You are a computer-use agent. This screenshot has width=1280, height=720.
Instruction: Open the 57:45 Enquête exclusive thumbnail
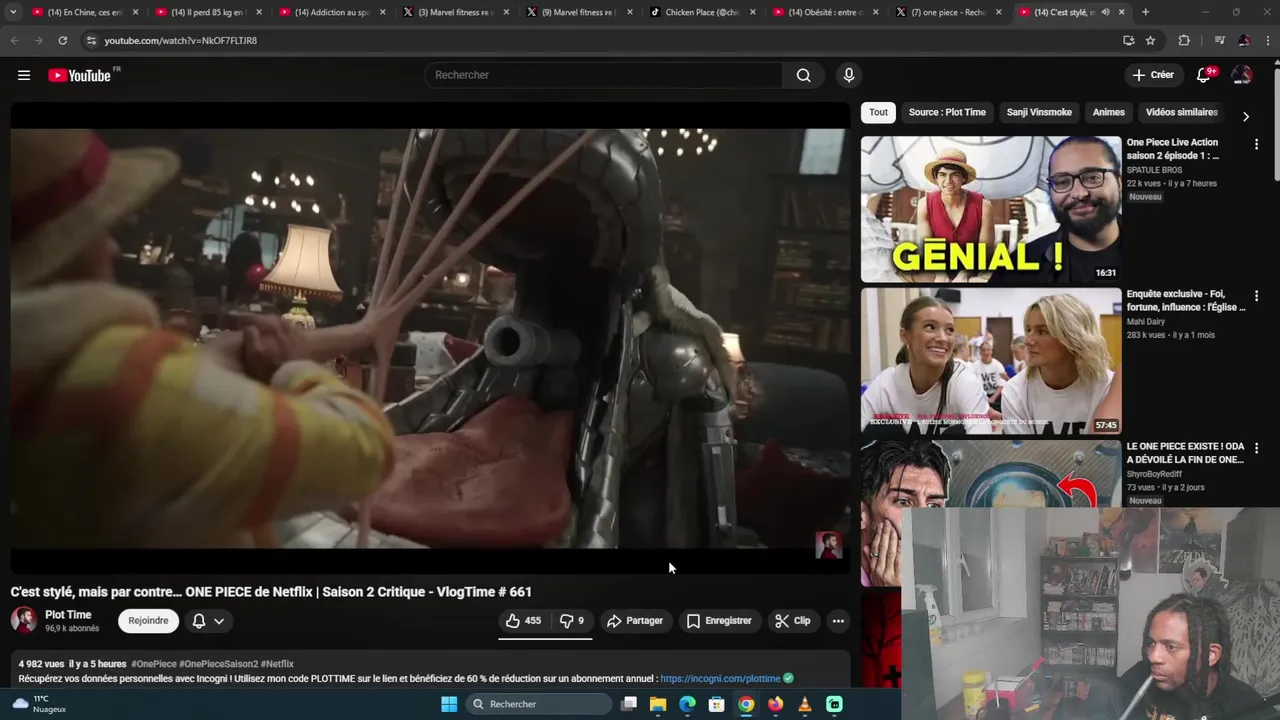pos(991,361)
